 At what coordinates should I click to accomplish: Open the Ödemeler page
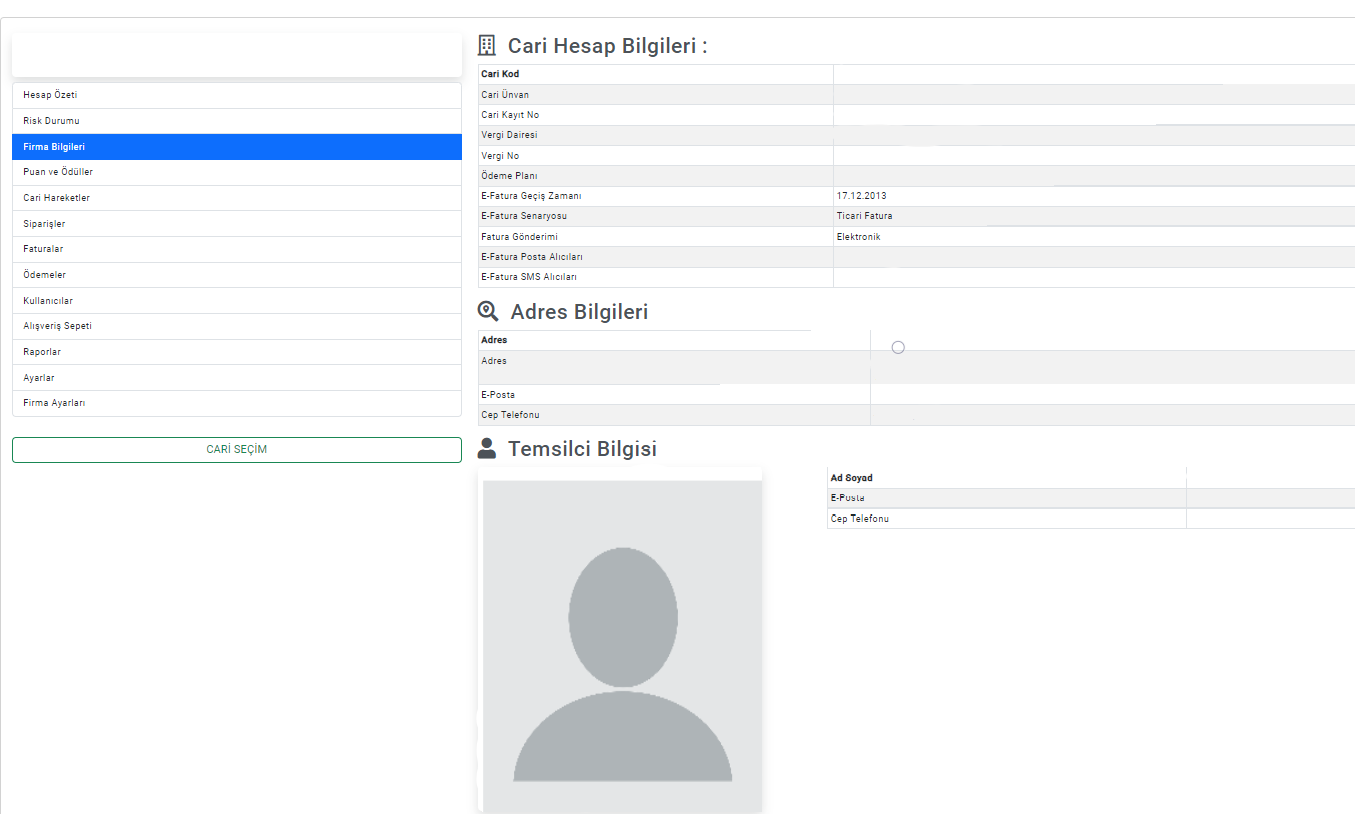tap(236, 275)
